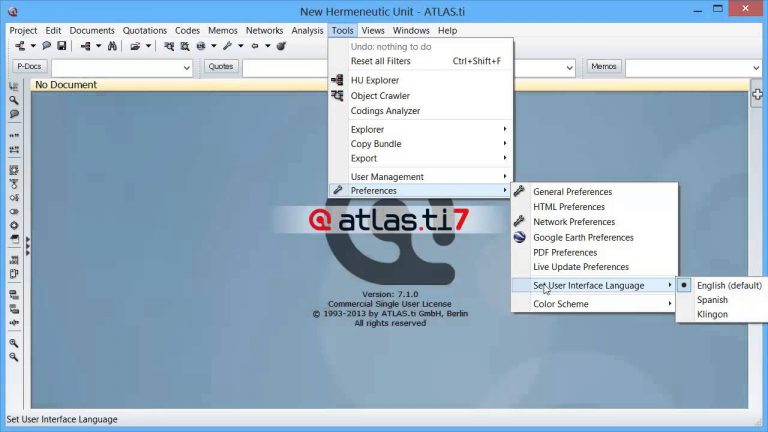Open the P-Docs combo box dropdown
The height and width of the screenshot is (432, 768).
coord(187,68)
